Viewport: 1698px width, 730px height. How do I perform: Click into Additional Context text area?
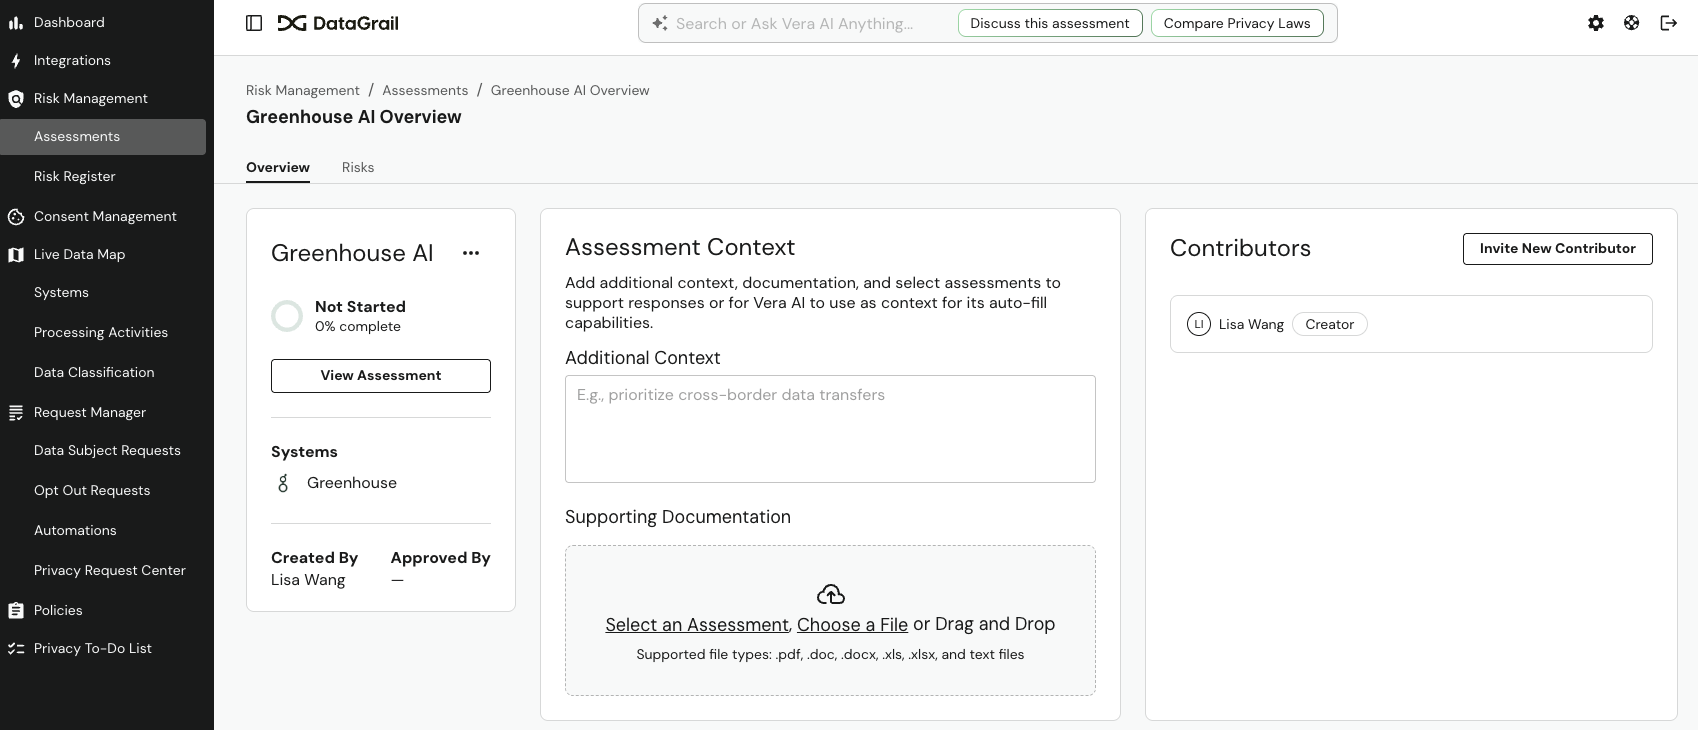pyautogui.click(x=830, y=429)
